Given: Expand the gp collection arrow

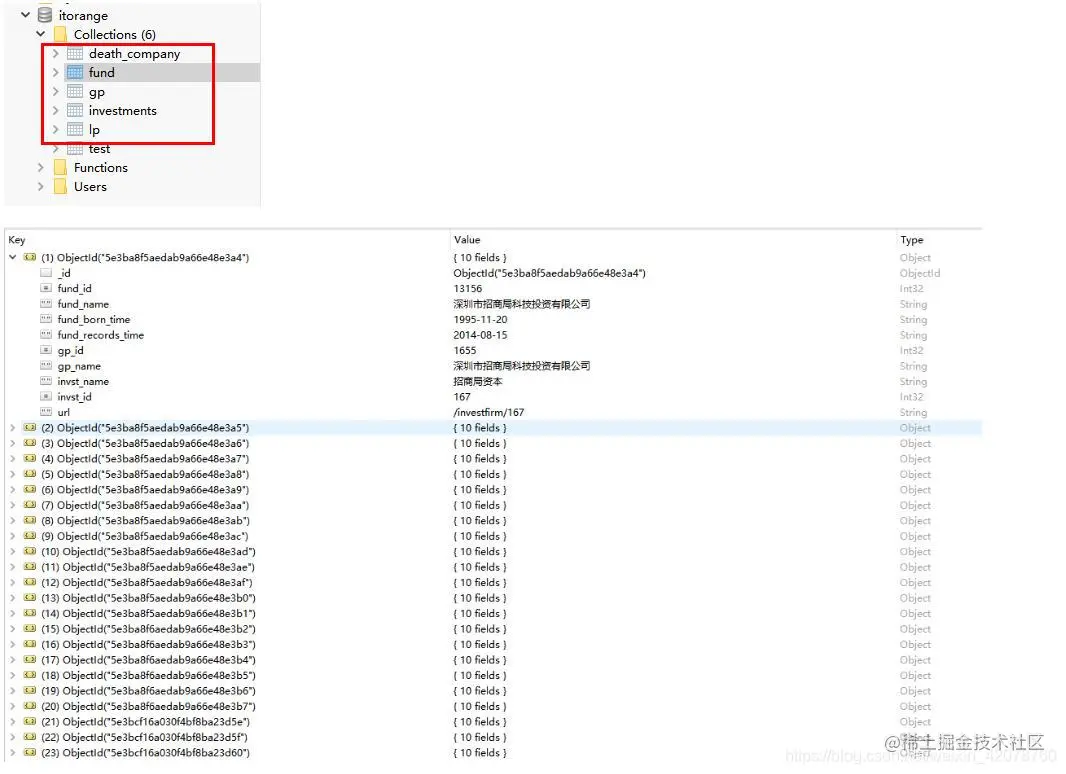Looking at the screenshot, I should pyautogui.click(x=56, y=91).
